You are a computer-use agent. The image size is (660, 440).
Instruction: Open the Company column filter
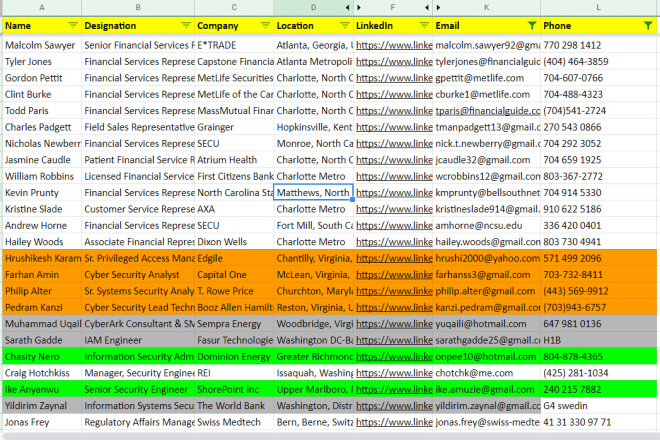click(x=265, y=26)
